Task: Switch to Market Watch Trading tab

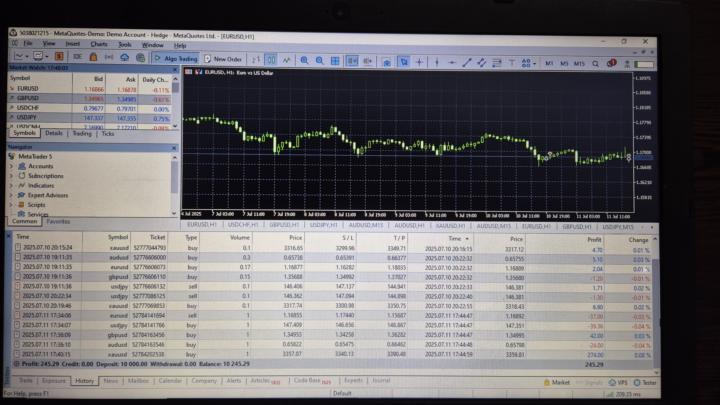Action: coord(82,134)
